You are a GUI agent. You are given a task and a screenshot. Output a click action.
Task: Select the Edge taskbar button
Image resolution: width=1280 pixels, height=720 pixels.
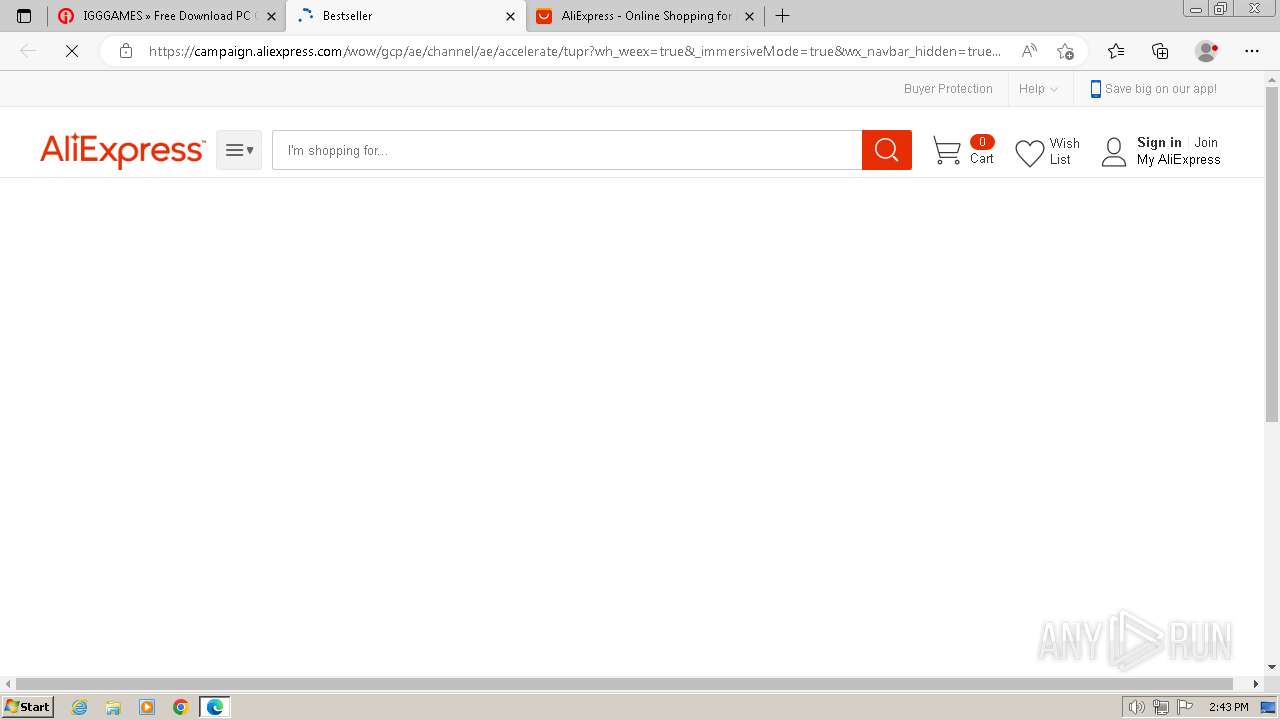pyautogui.click(x=215, y=707)
